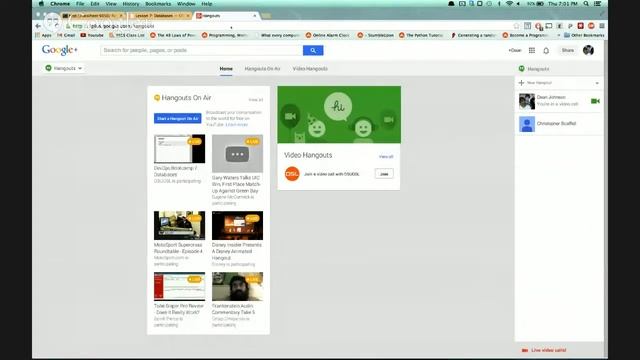Click the Learn more link

point(237,124)
